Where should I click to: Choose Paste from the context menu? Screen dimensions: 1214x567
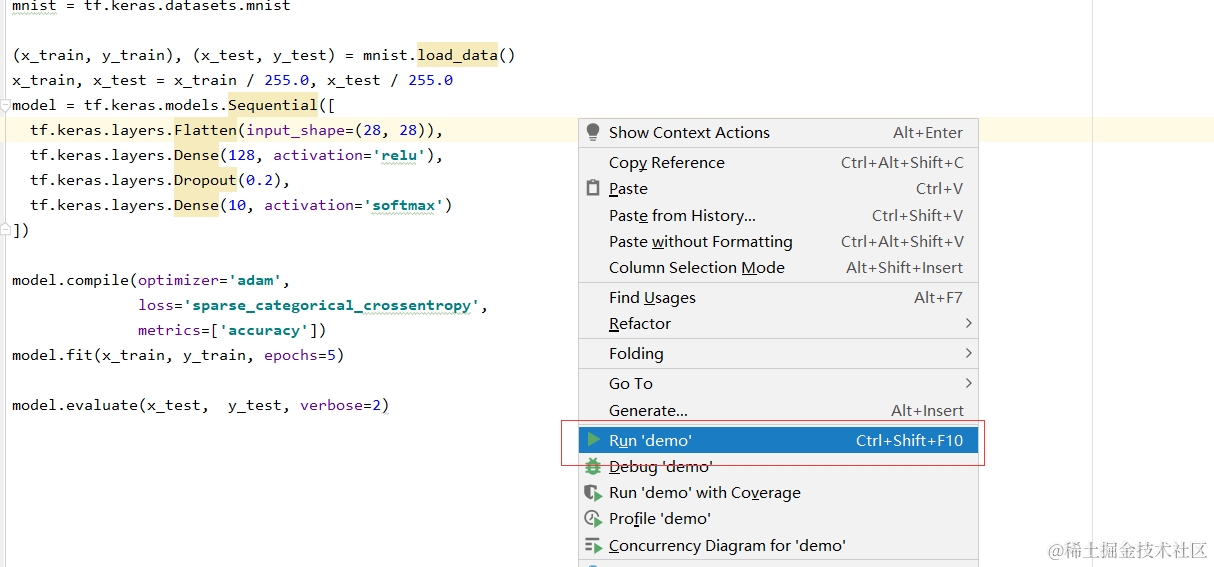[x=778, y=188]
